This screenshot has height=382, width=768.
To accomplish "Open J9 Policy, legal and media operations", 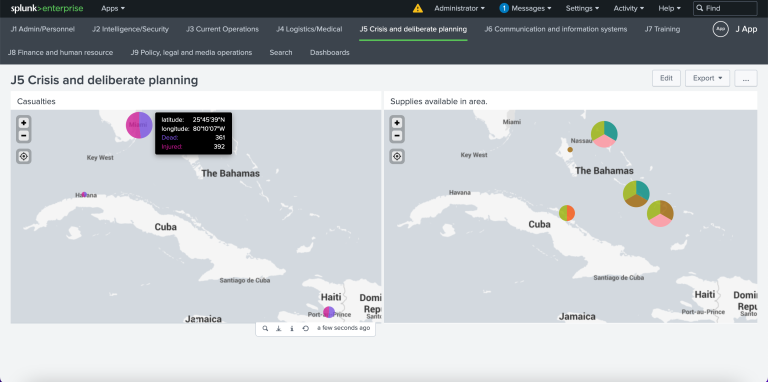I will point(191,52).
